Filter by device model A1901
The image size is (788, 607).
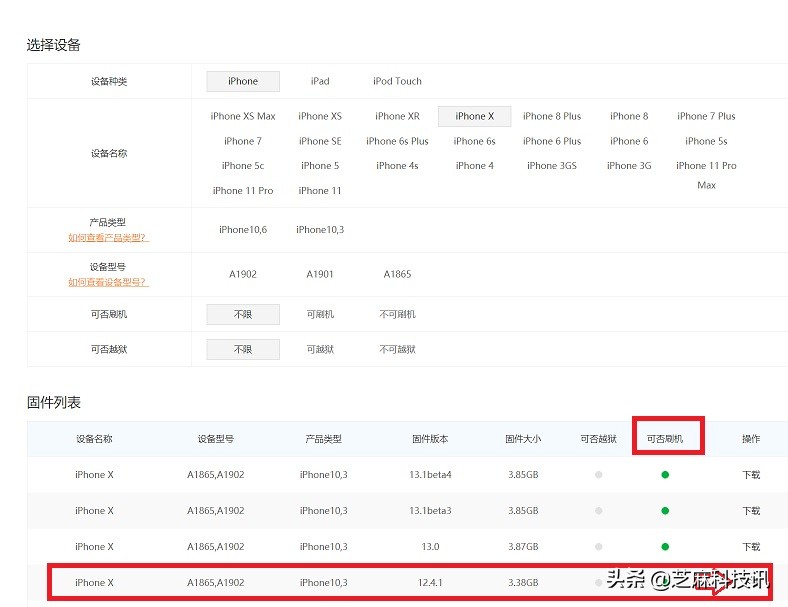(320, 274)
